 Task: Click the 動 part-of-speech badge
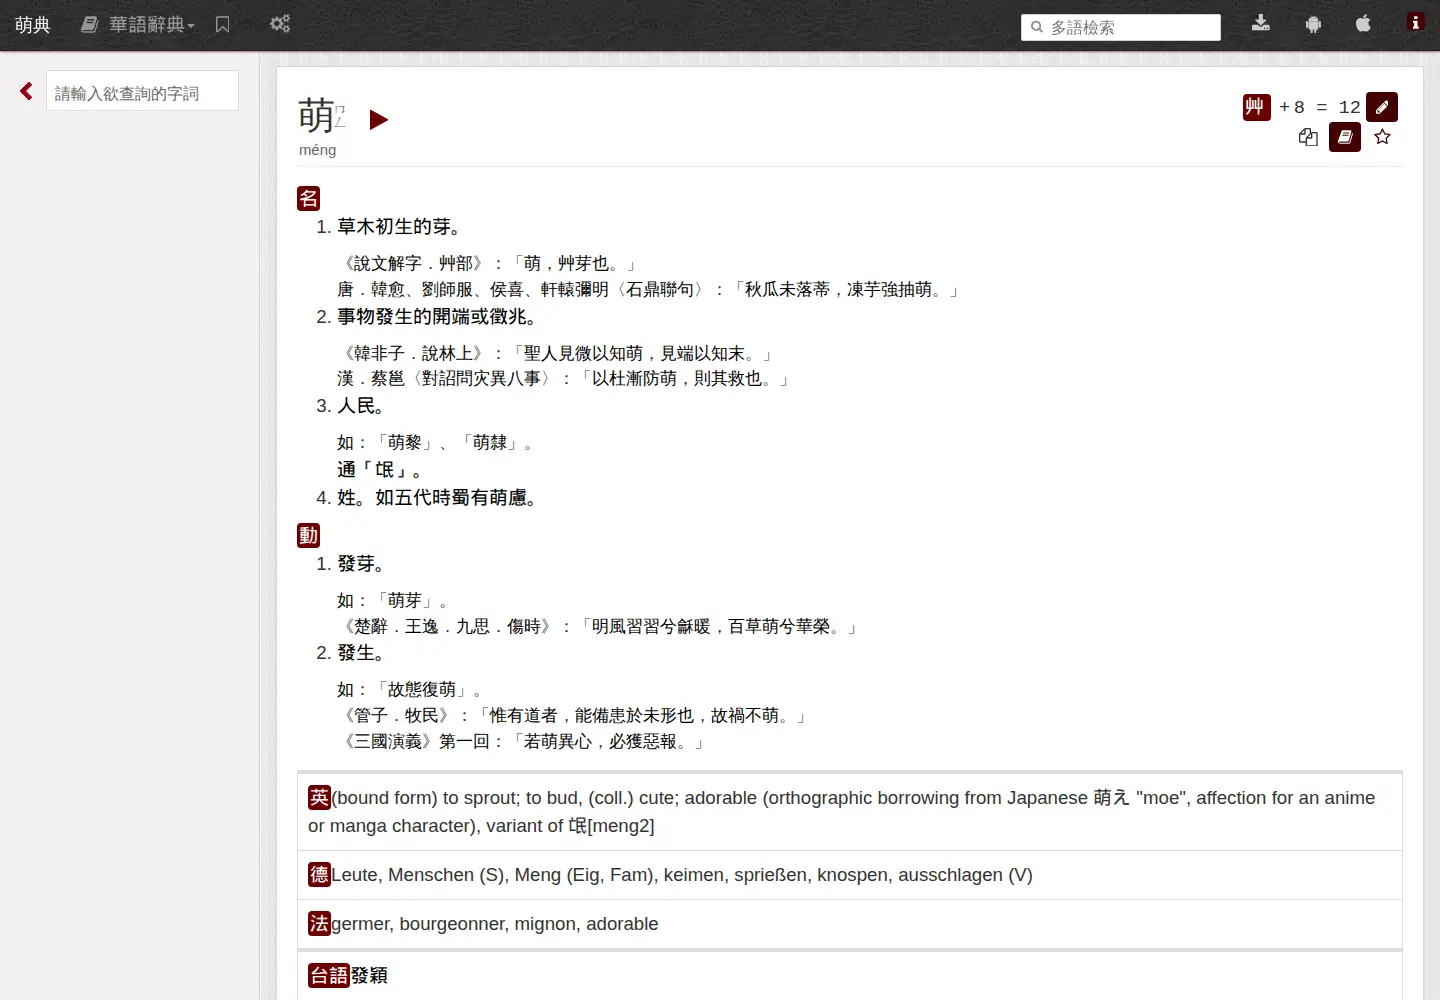(x=309, y=536)
